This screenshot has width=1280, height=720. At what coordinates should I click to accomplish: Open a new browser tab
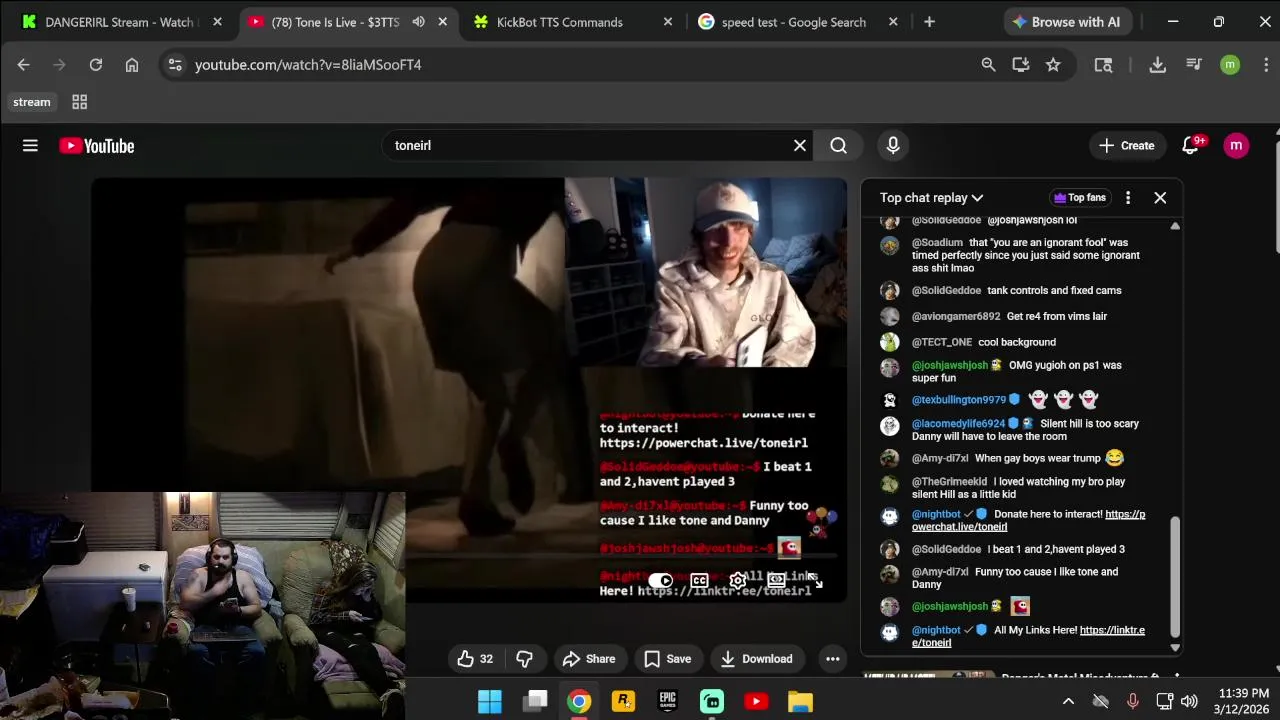coord(929,22)
